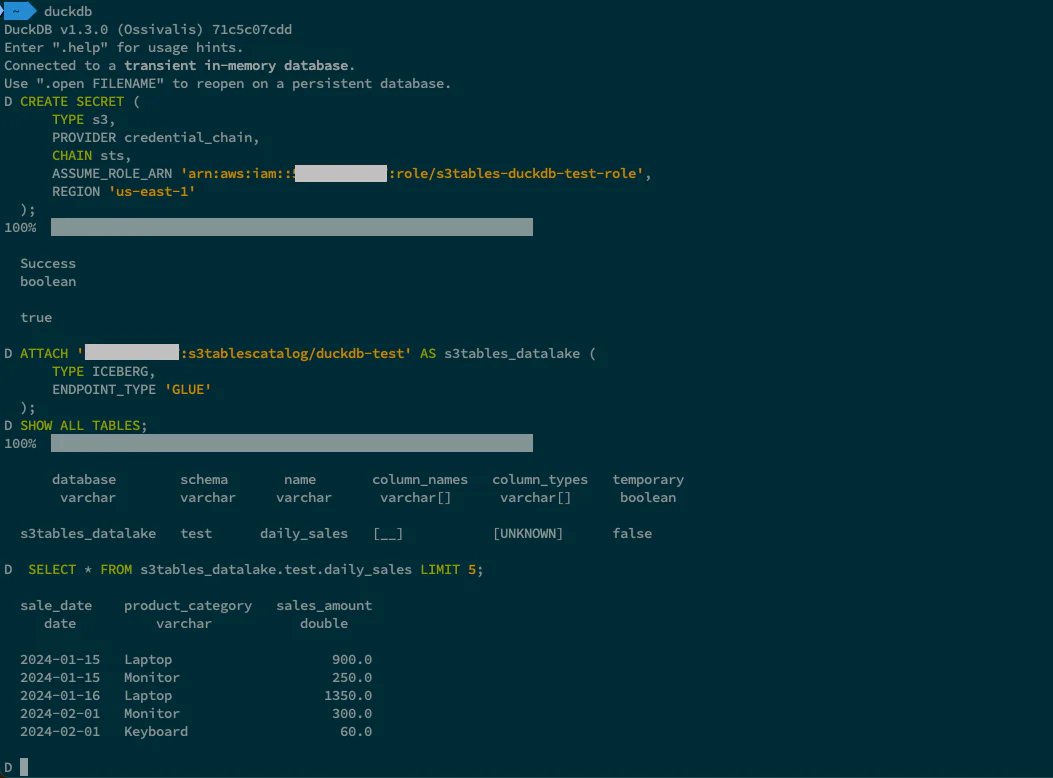Click the 'false' temporary cell
The image size is (1053, 778).
click(x=632, y=534)
